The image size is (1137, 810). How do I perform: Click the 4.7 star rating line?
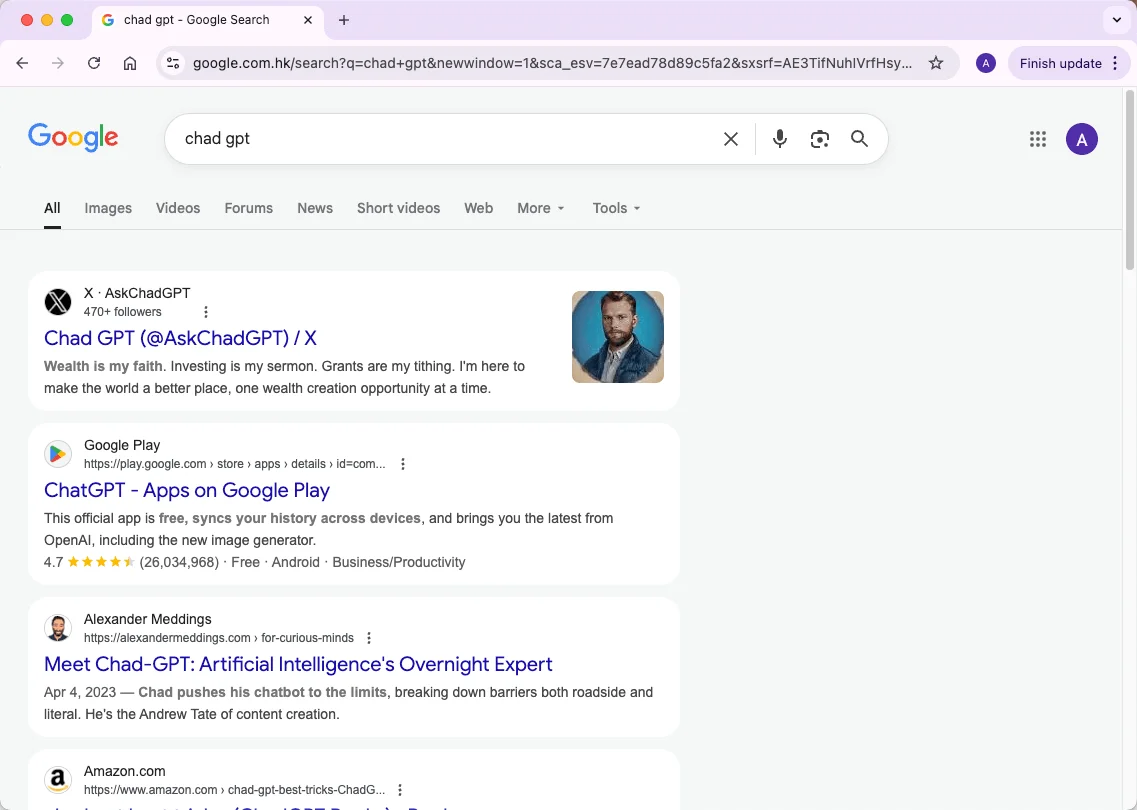(255, 562)
